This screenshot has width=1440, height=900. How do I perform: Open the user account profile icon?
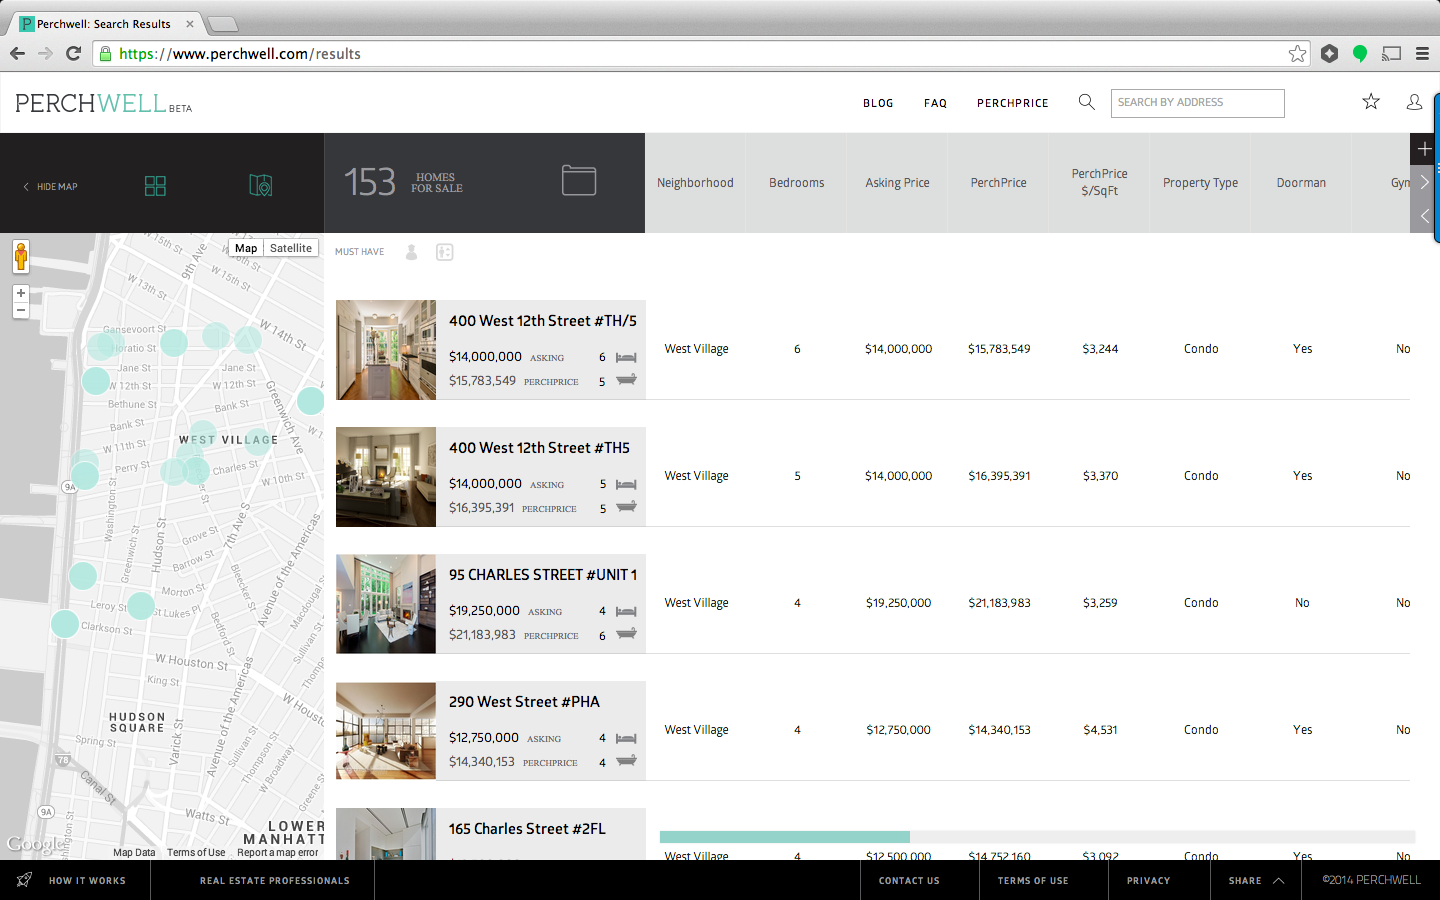tap(1414, 102)
